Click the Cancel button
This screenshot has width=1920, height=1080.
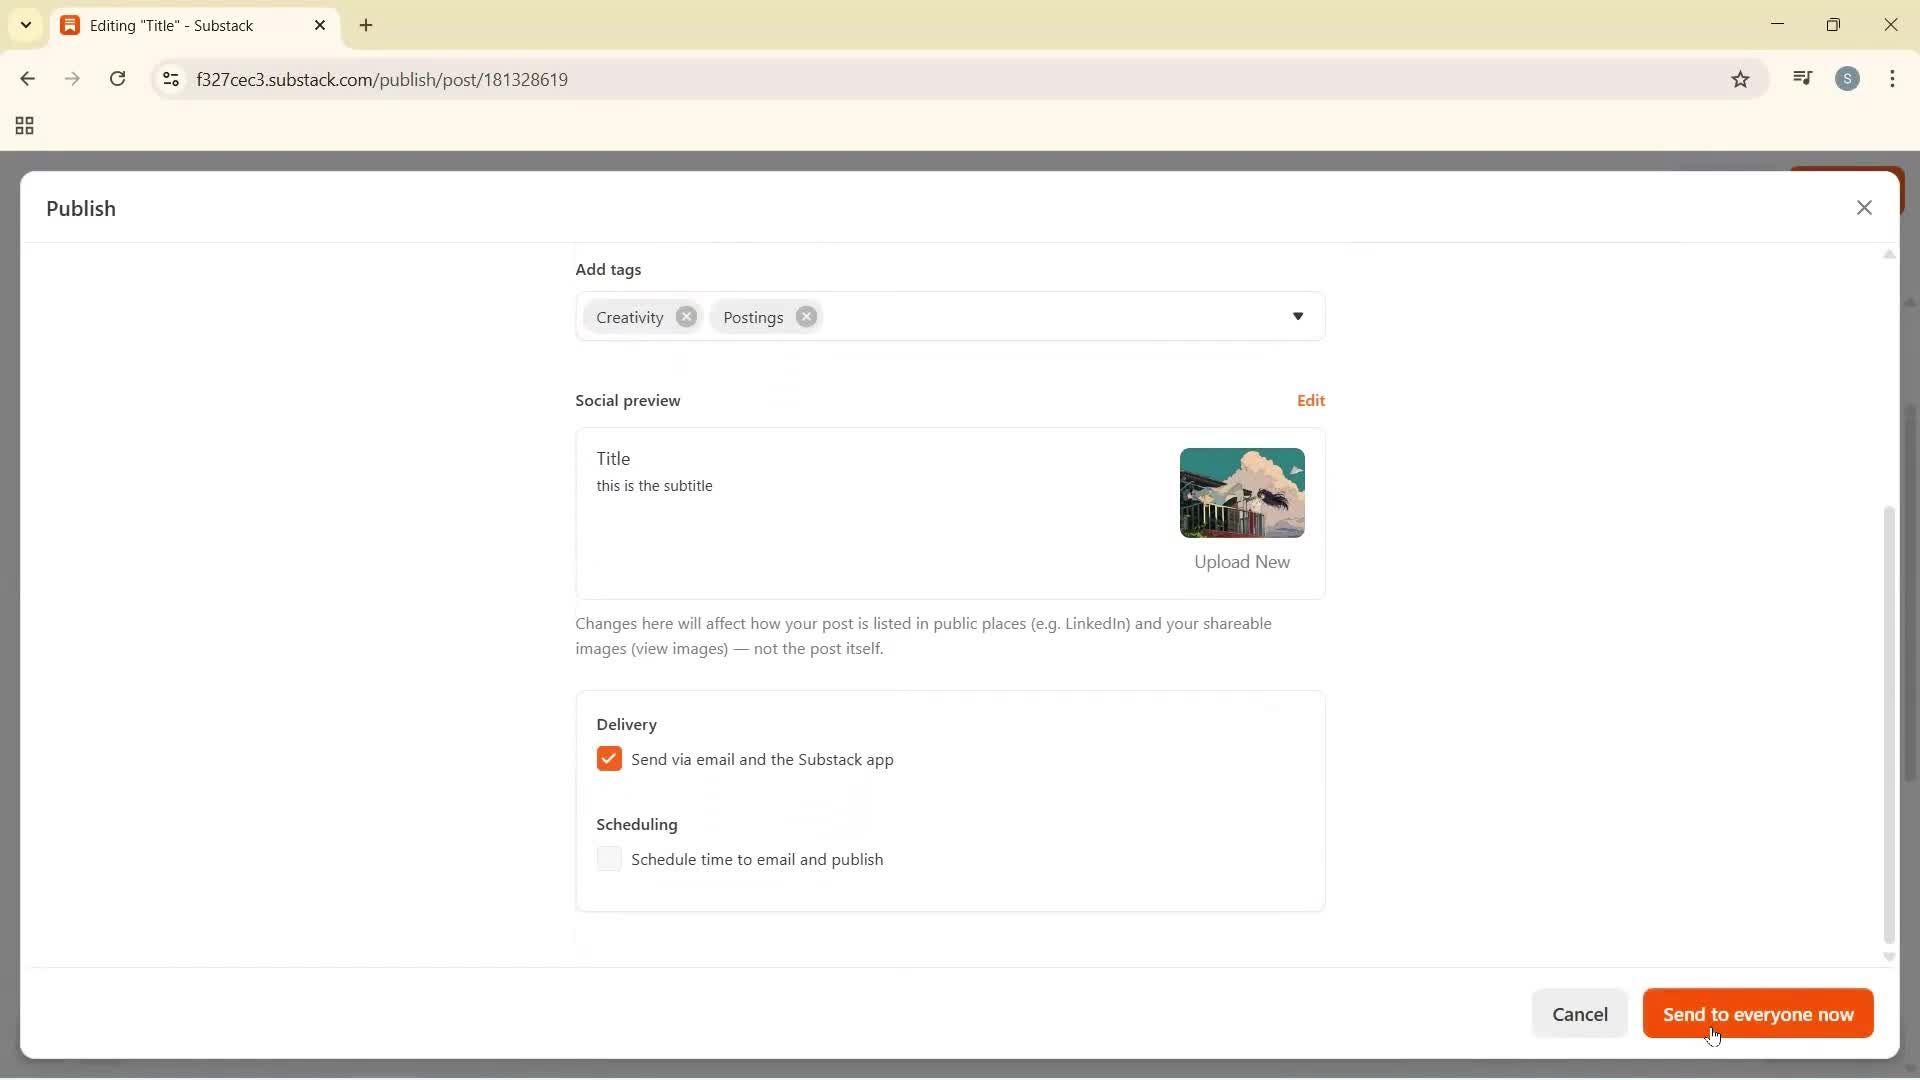click(x=1580, y=1014)
